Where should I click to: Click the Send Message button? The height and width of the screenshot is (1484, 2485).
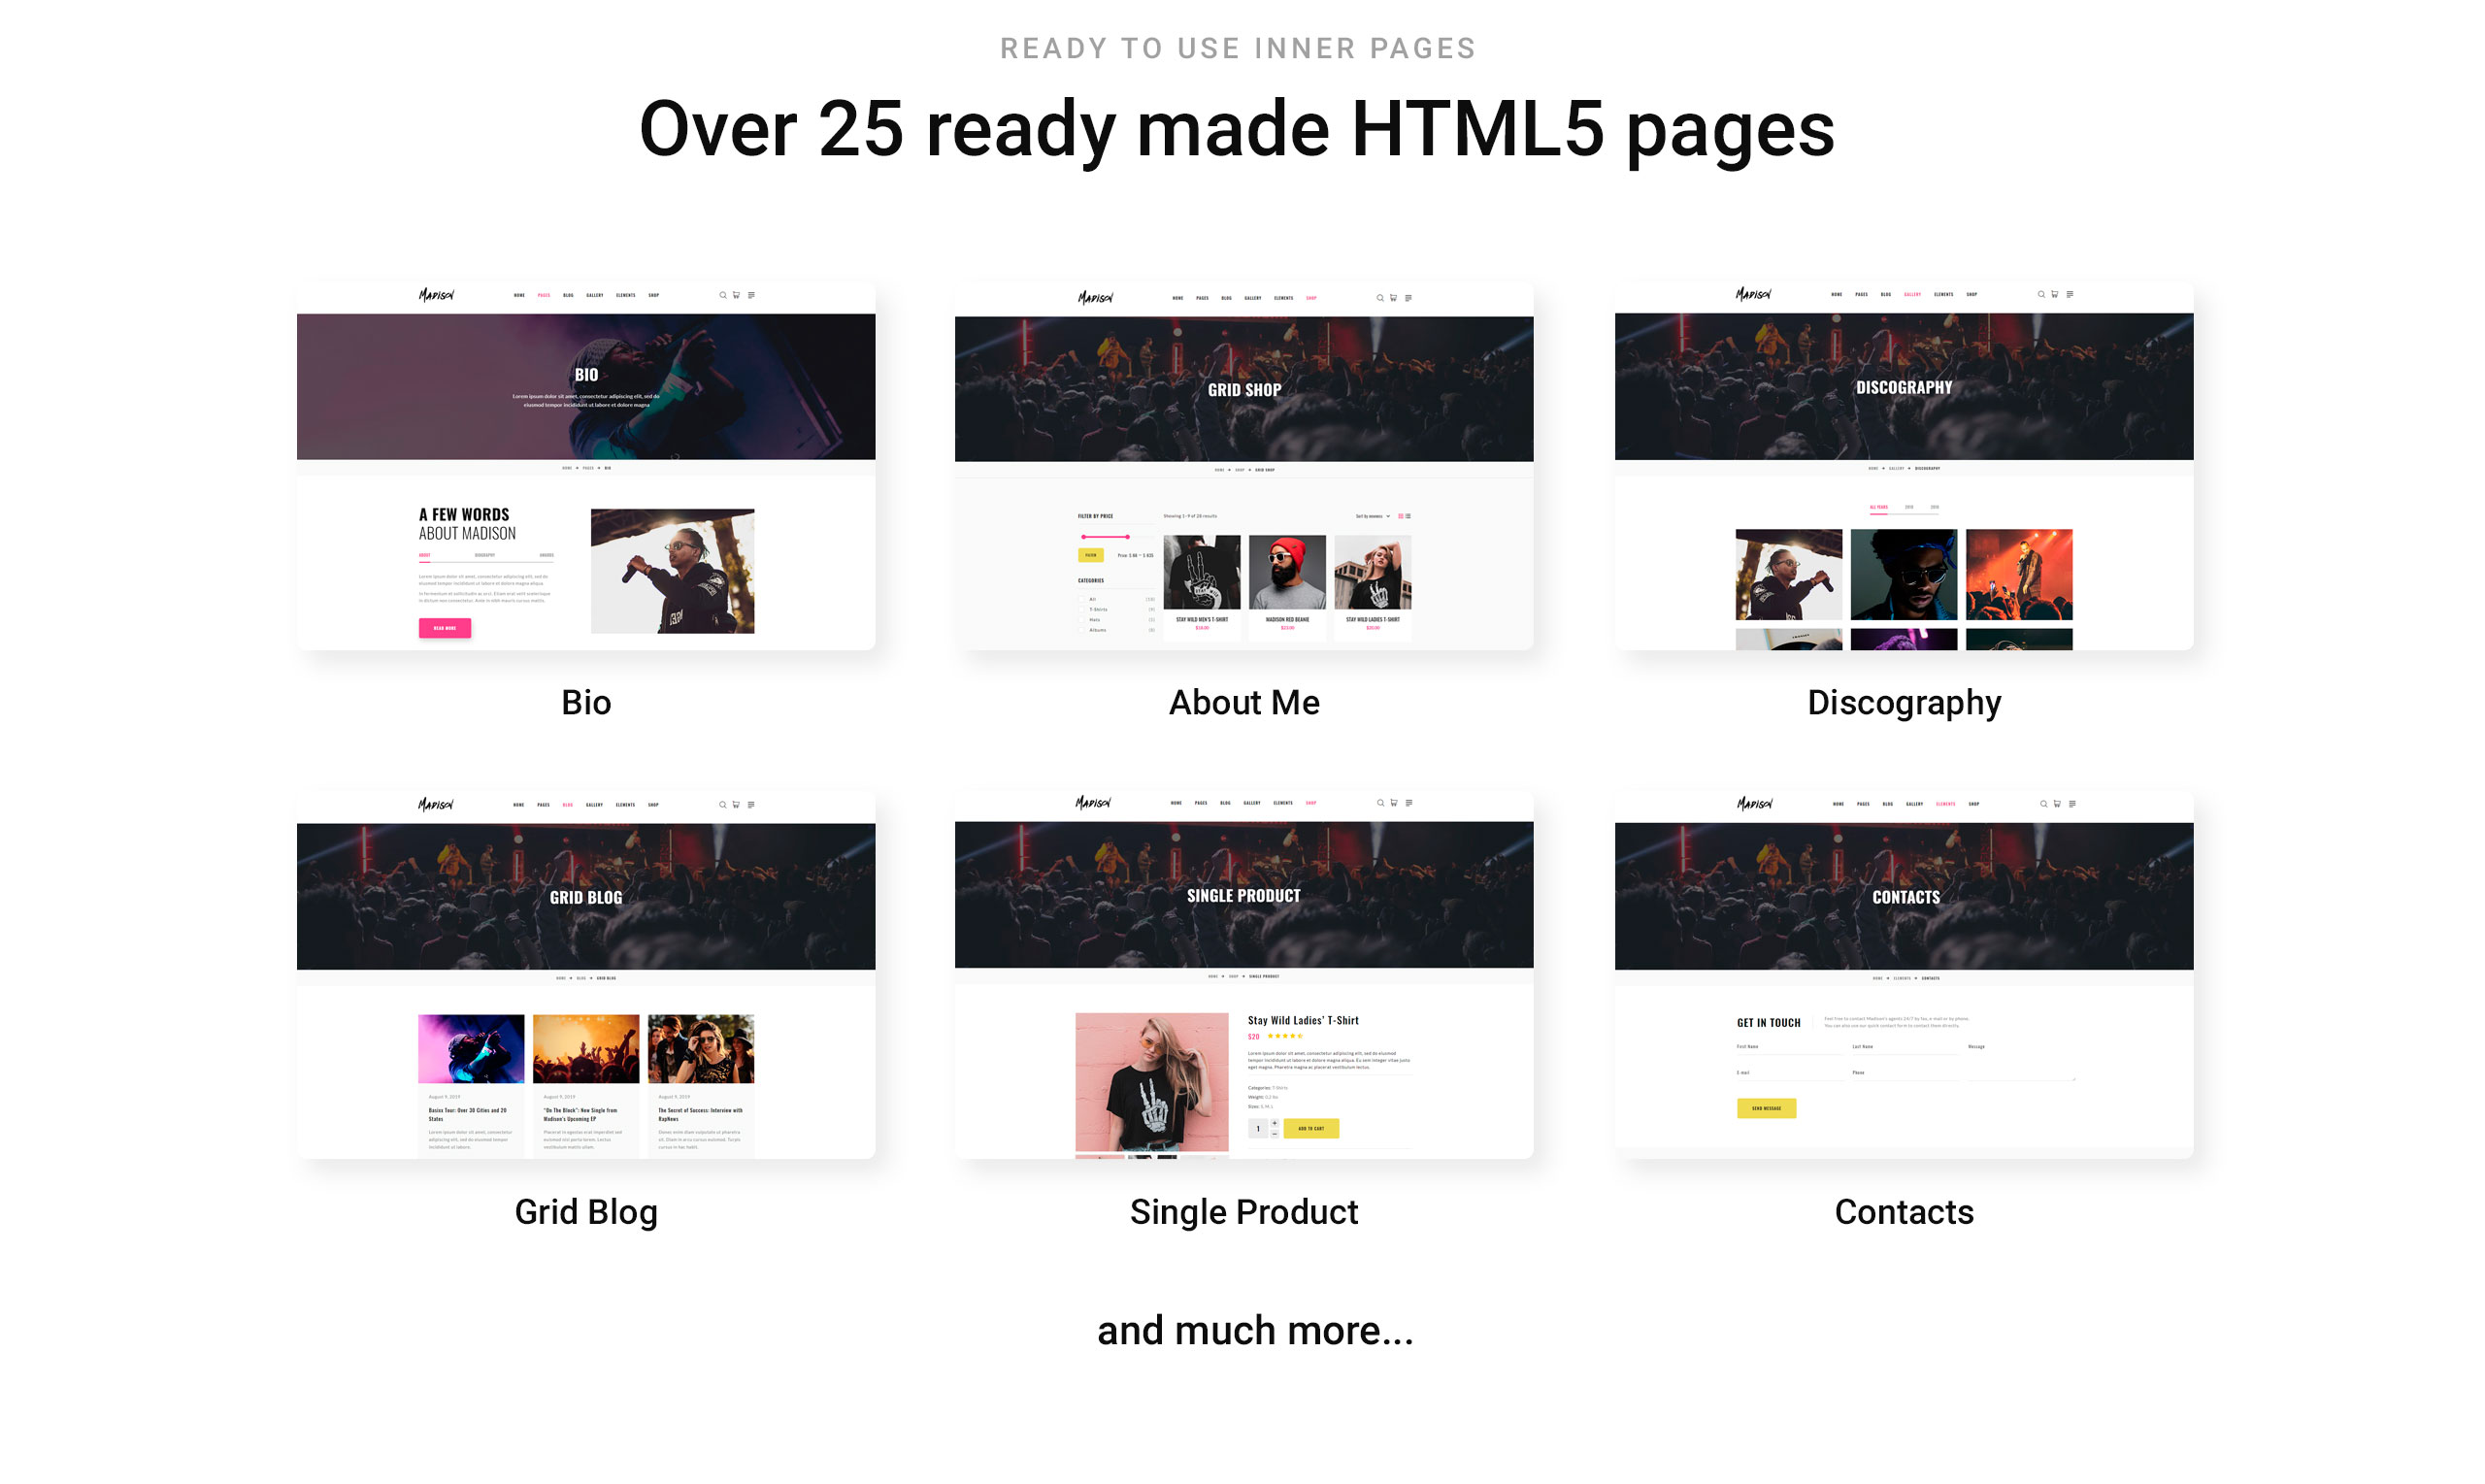coord(1770,1110)
